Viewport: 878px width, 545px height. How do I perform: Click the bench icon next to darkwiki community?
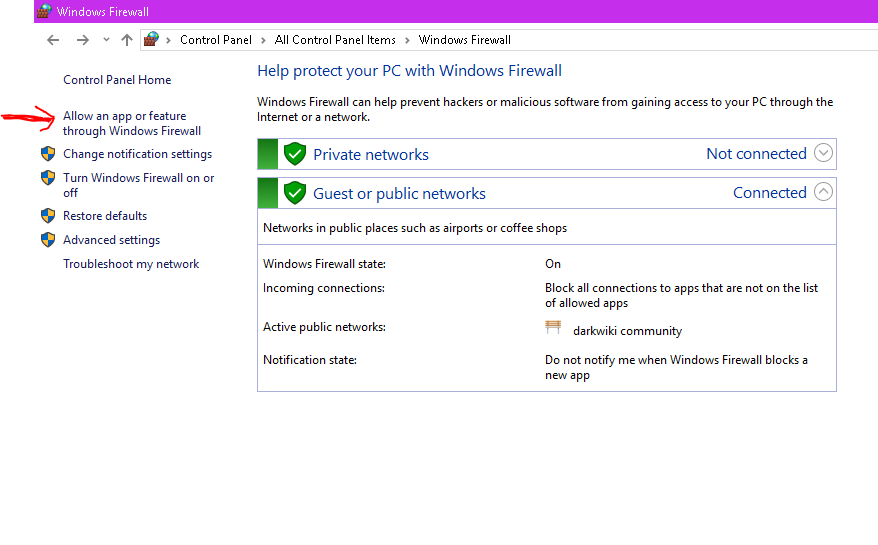coord(553,327)
